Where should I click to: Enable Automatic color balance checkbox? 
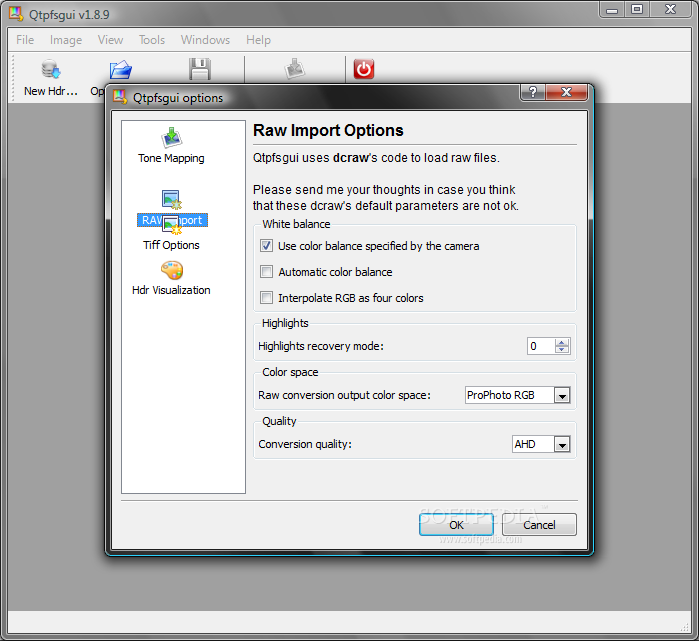coord(267,272)
